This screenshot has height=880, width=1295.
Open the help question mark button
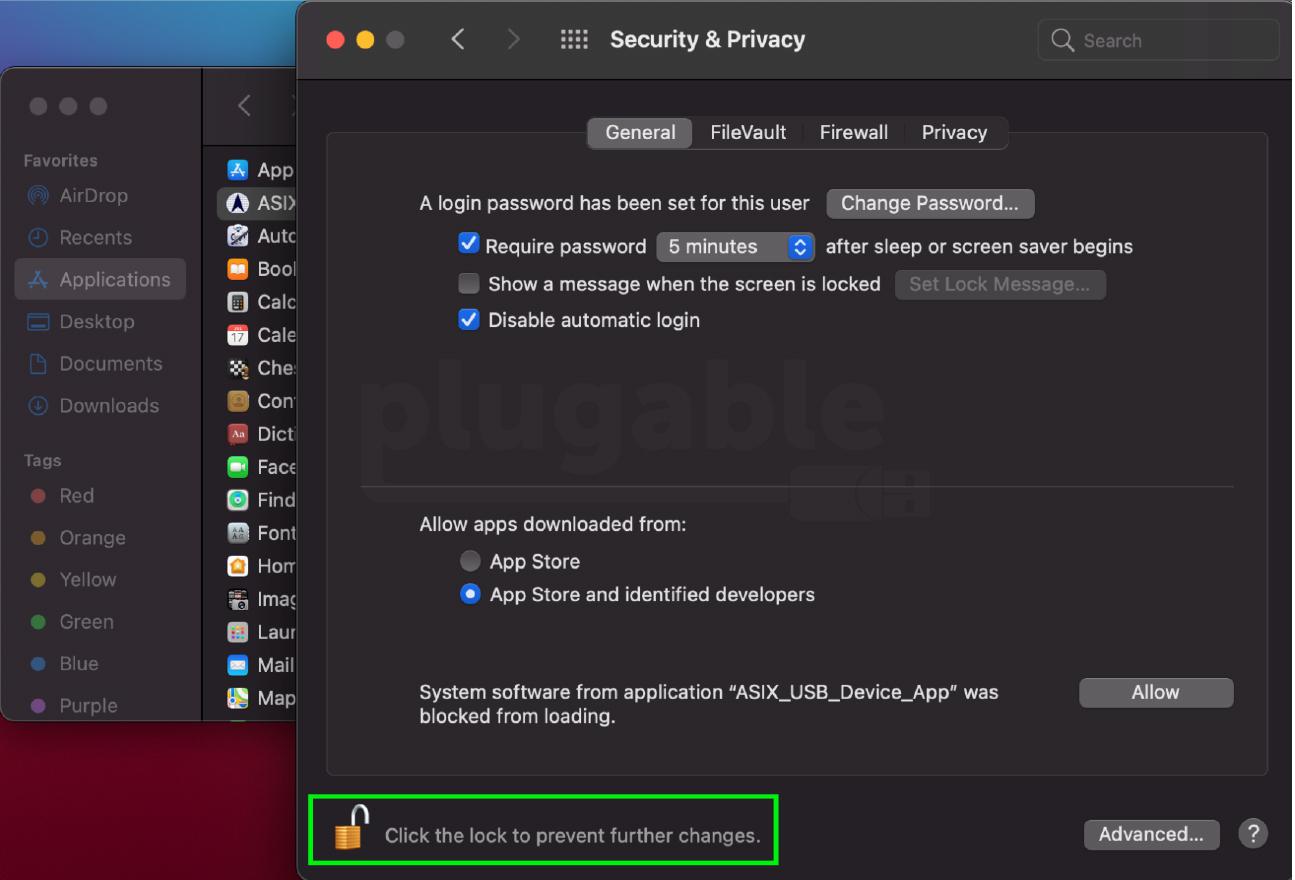coord(1253,833)
